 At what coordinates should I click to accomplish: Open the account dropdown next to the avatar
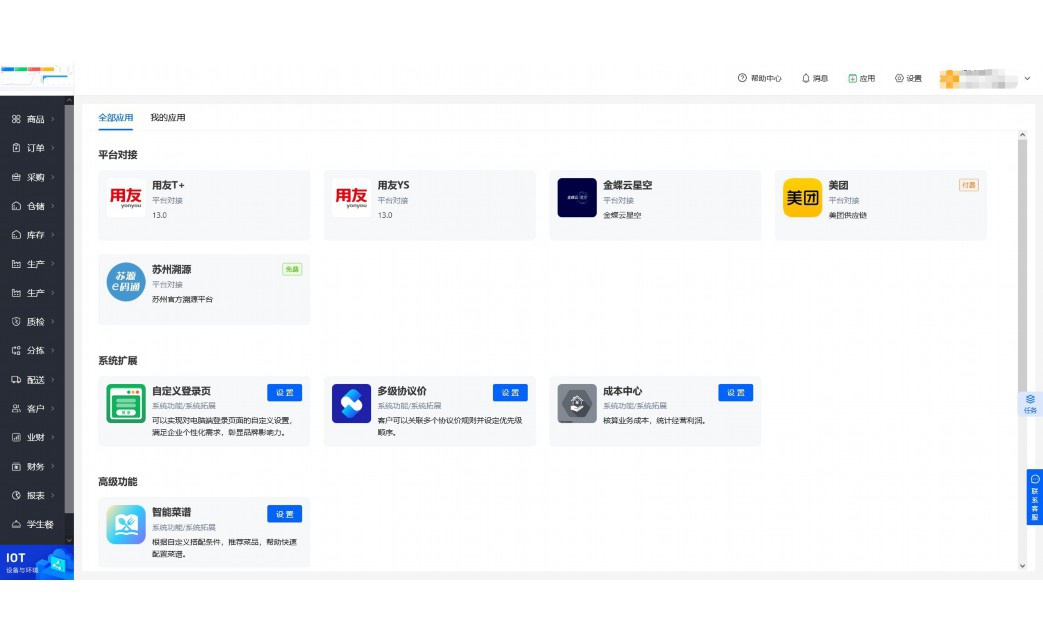[1025, 78]
